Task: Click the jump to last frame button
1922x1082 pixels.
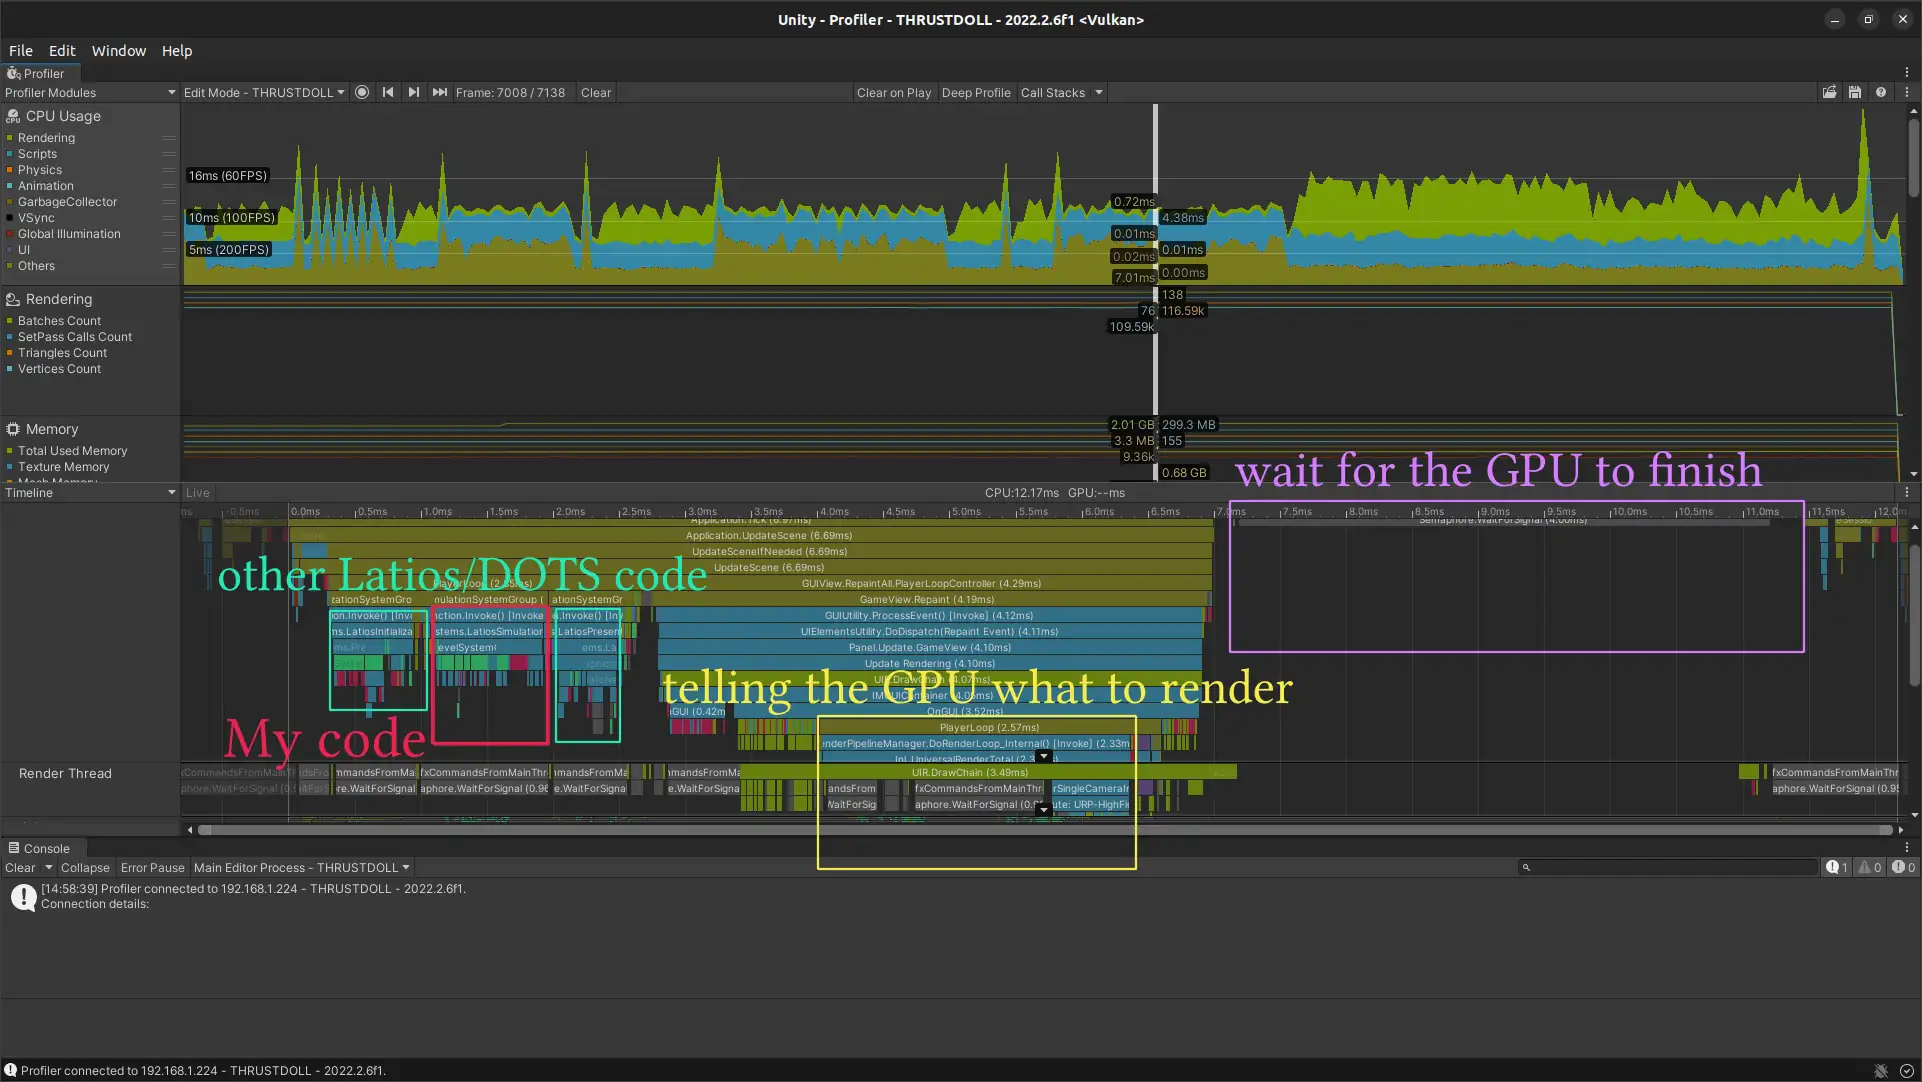Action: point(441,92)
